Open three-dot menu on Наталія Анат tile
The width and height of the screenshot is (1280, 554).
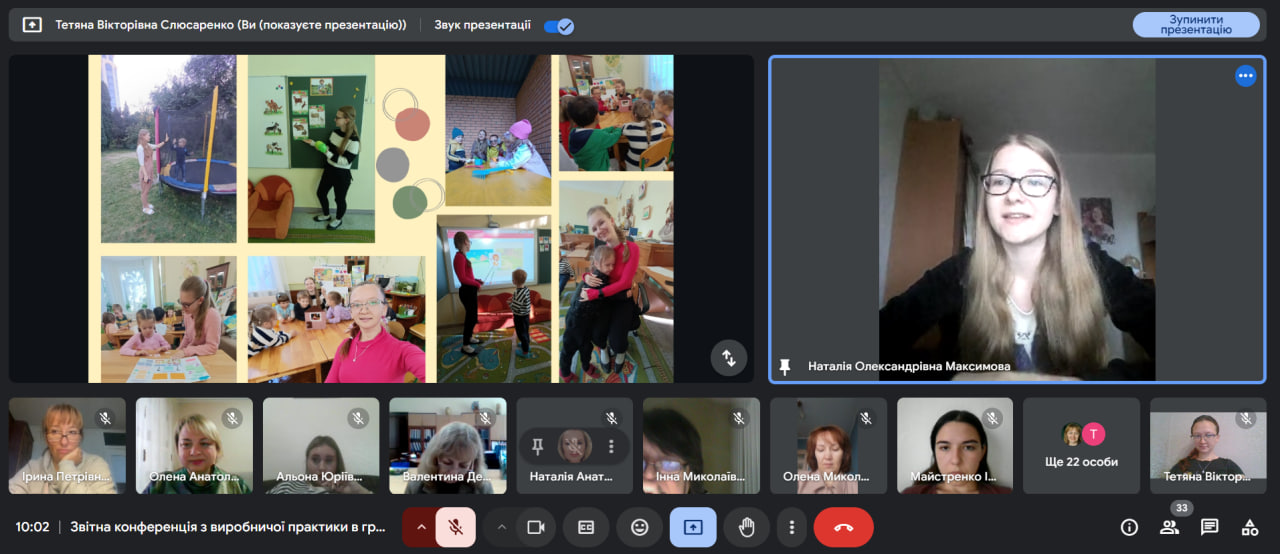point(611,446)
